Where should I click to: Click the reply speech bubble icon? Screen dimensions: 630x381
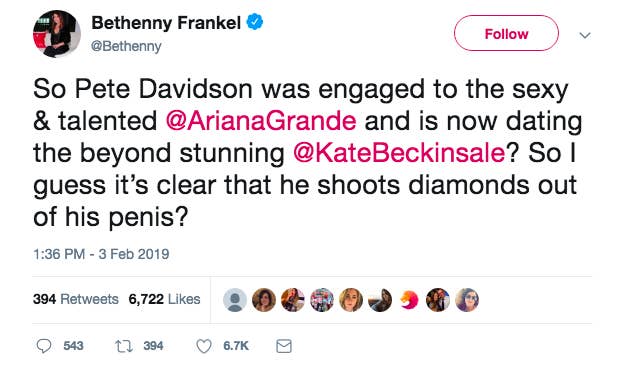click(44, 346)
